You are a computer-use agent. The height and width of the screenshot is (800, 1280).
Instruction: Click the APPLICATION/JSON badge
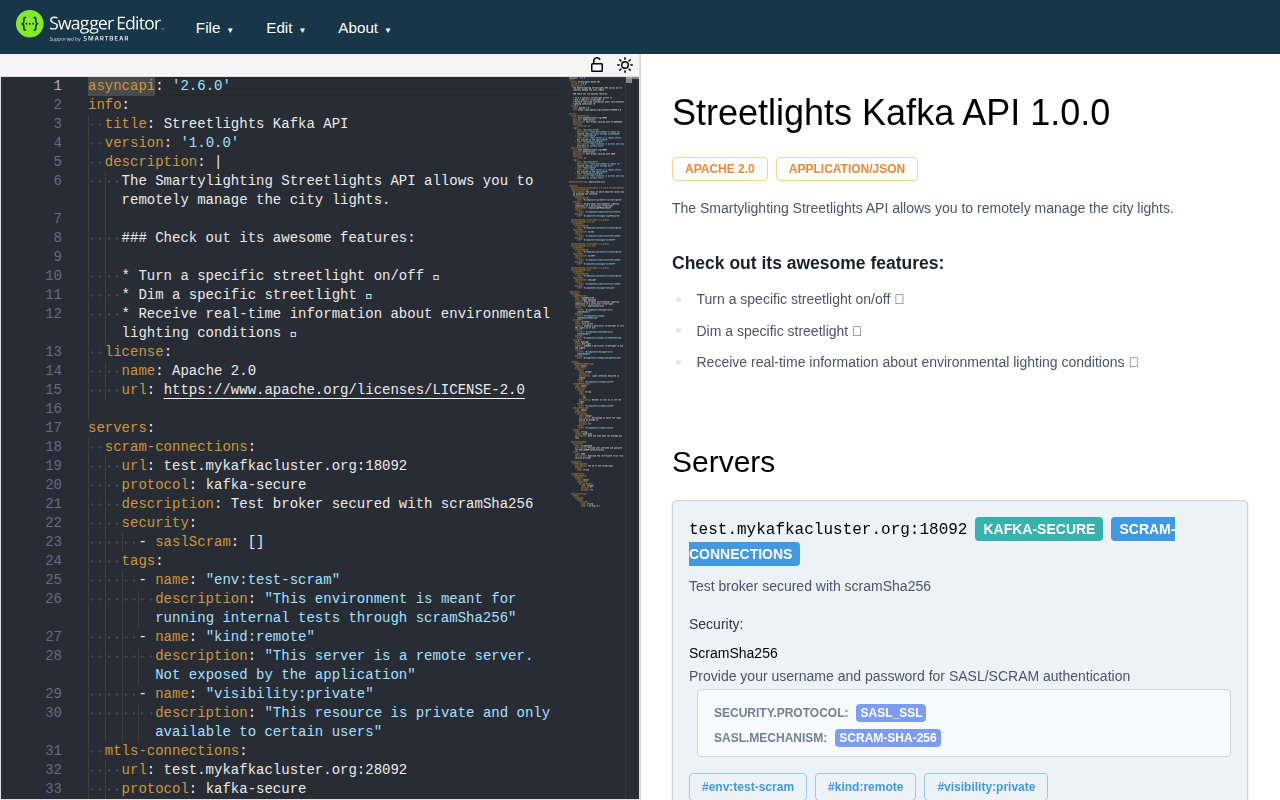coord(847,169)
